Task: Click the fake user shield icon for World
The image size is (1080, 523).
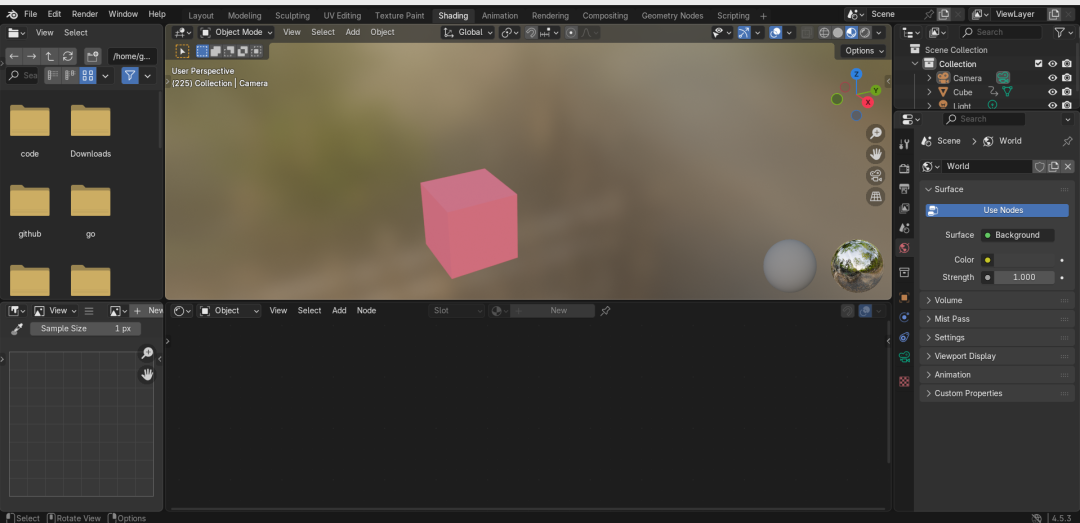Action: tap(1039, 167)
